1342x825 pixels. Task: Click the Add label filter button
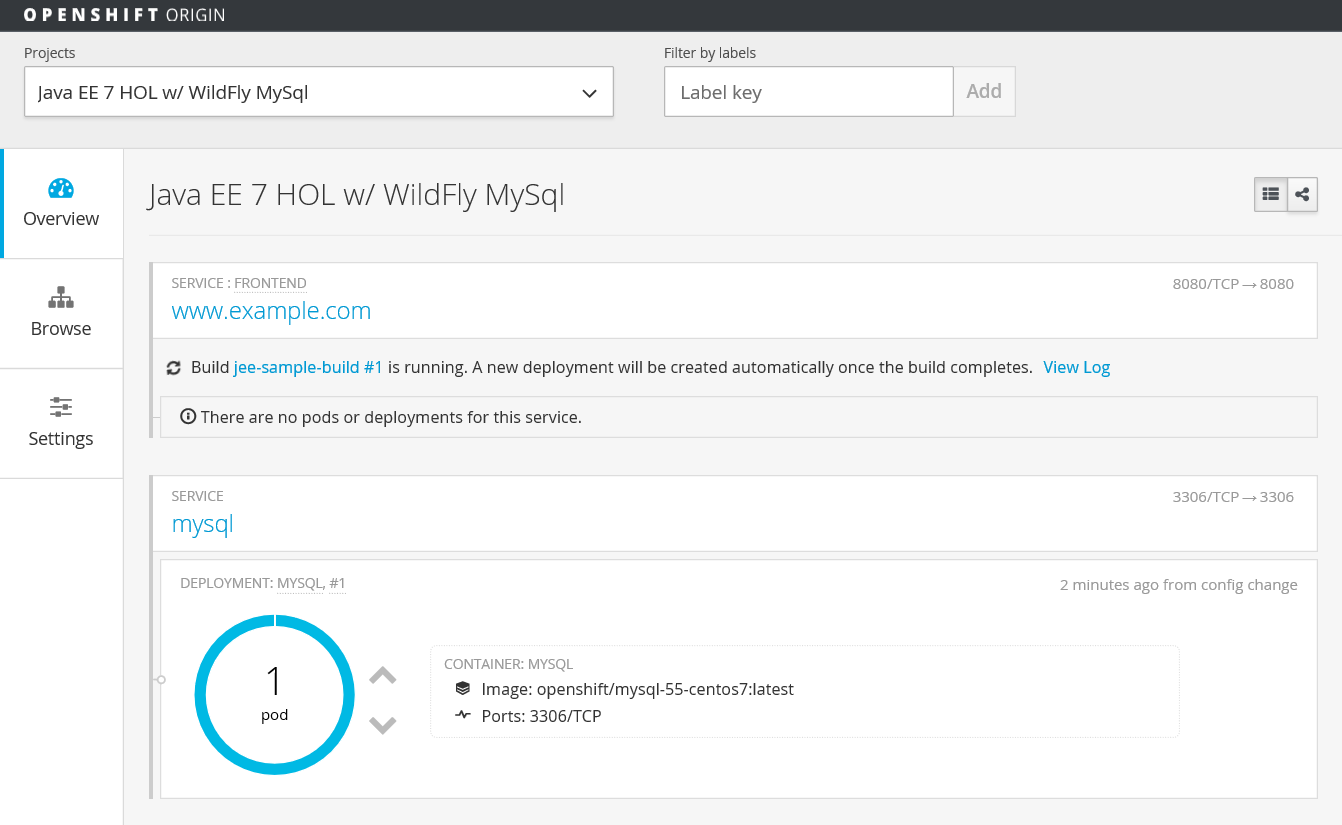click(x=984, y=92)
